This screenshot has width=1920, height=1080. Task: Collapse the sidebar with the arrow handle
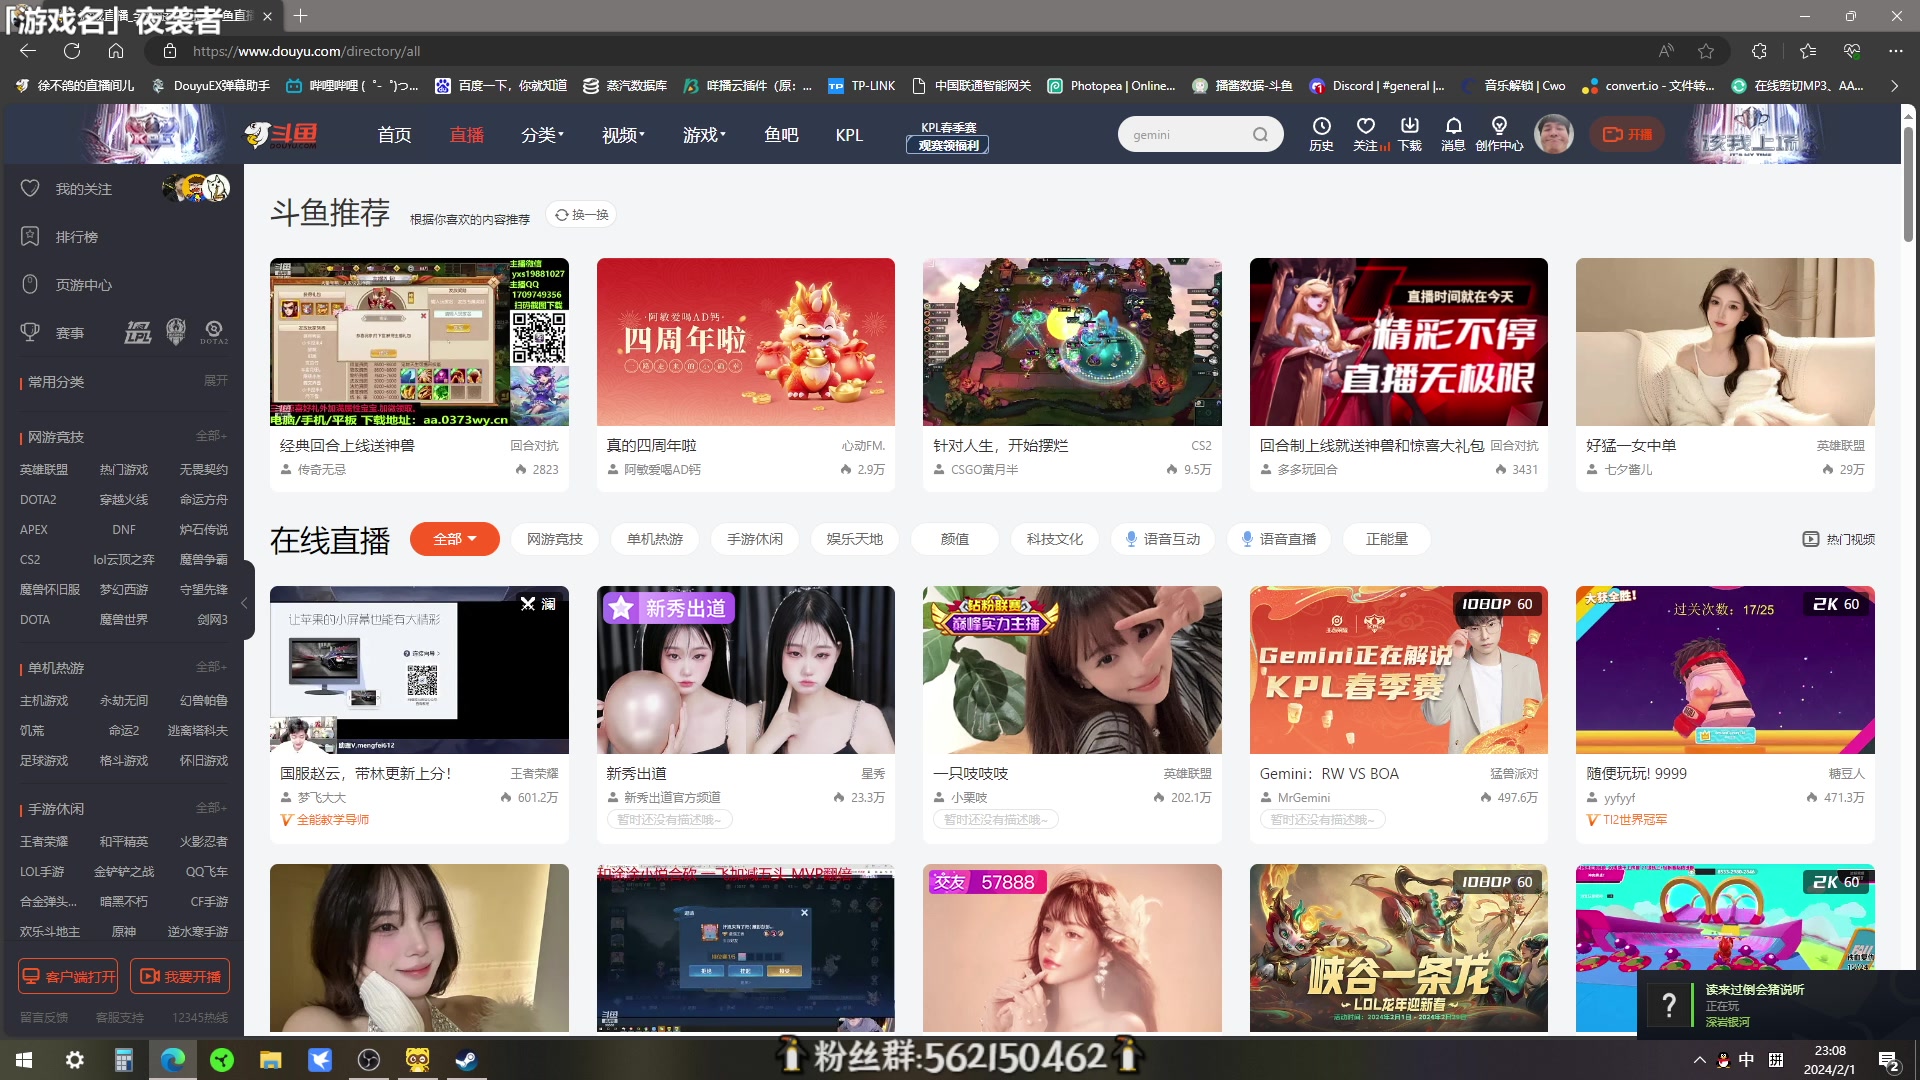[x=244, y=603]
